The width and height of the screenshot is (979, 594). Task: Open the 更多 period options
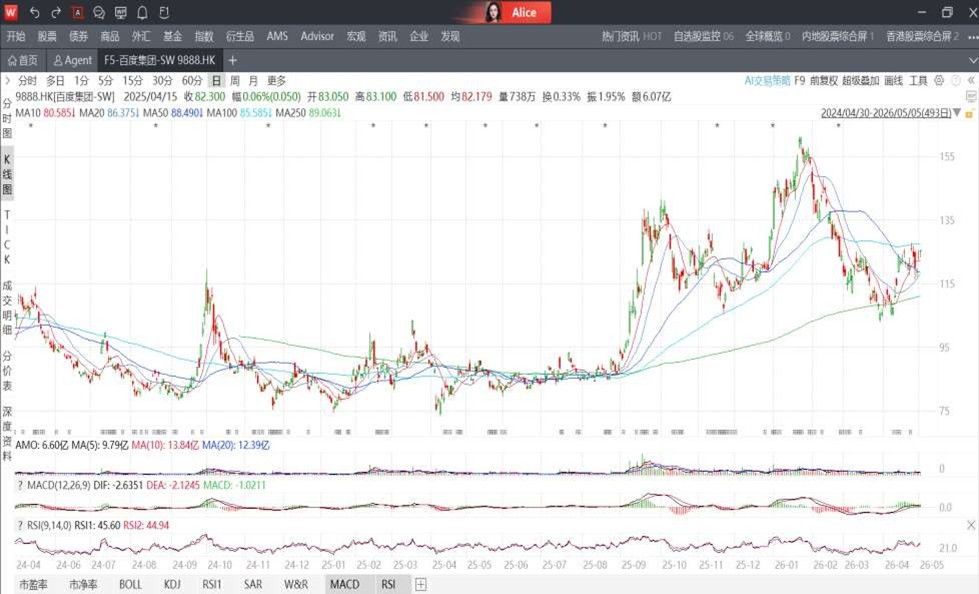[277, 81]
